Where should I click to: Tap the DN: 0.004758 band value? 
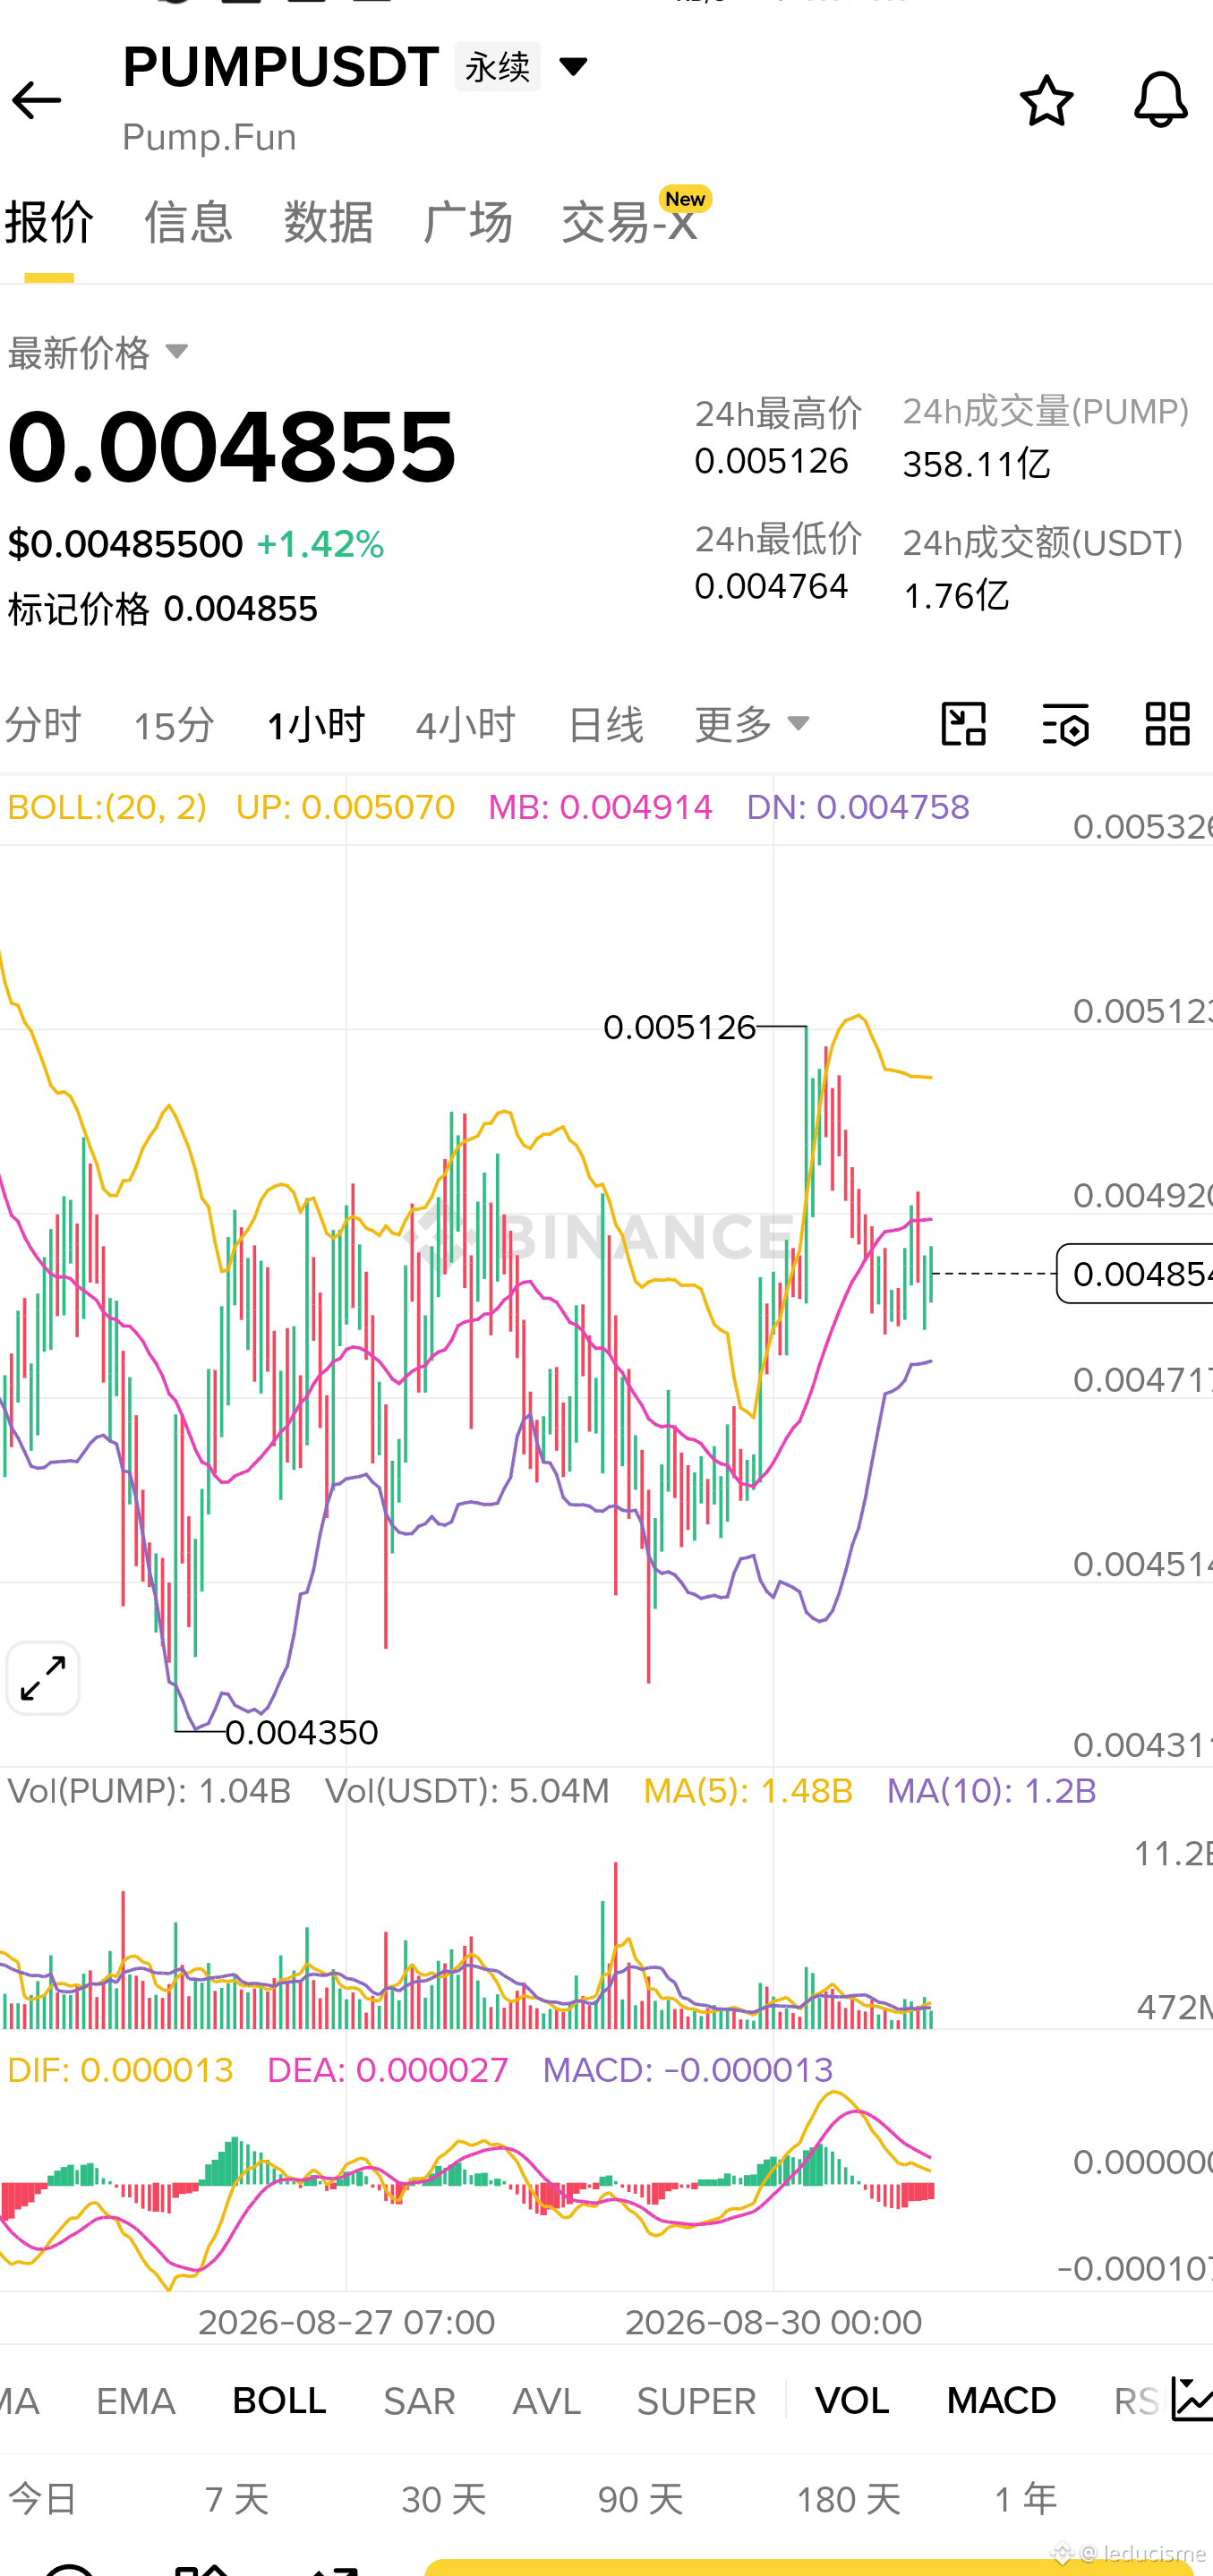[x=858, y=807]
